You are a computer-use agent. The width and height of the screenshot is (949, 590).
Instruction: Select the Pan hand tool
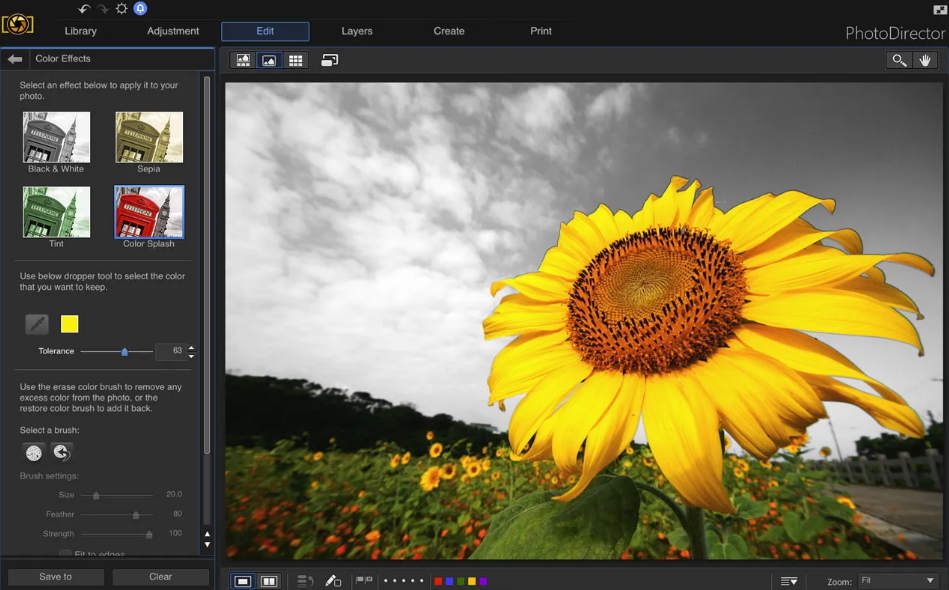925,60
